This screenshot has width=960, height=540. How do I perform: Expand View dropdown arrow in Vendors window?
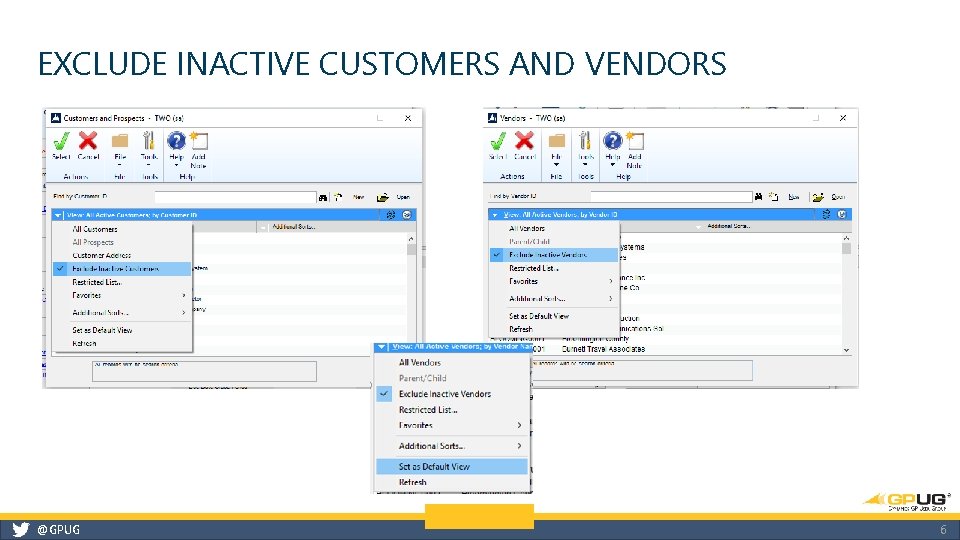pos(495,215)
